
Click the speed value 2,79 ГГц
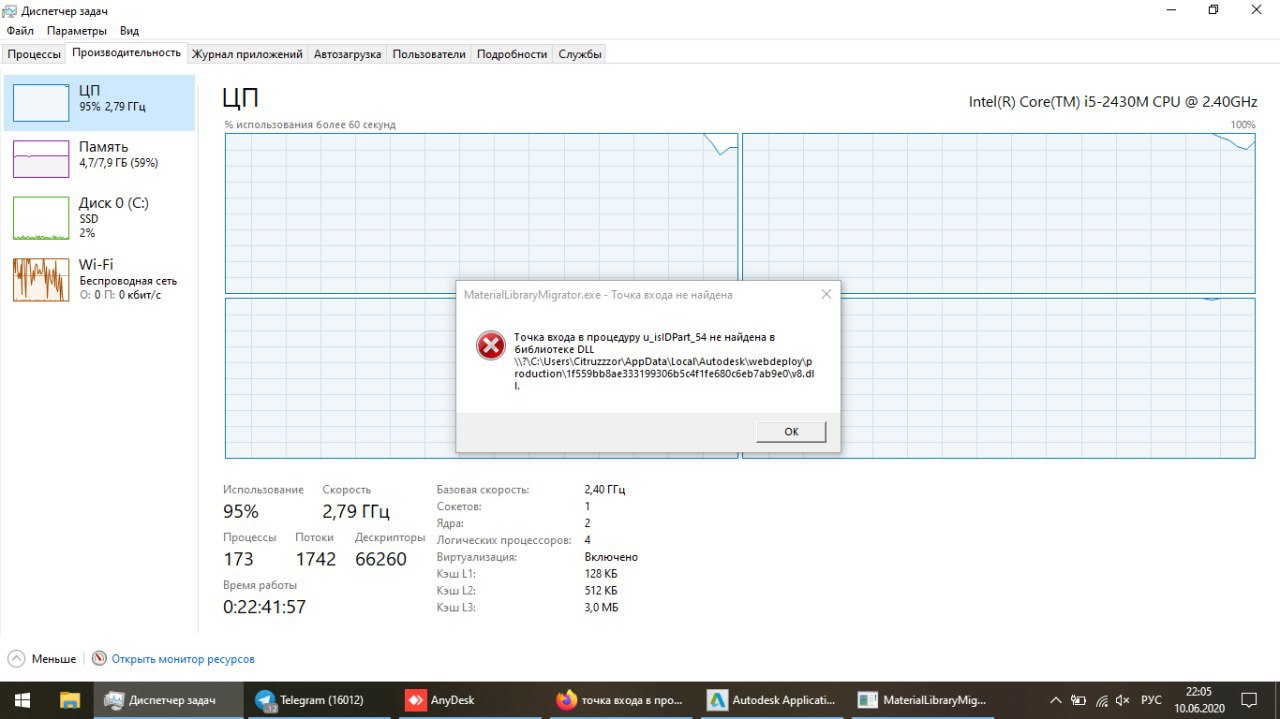tap(356, 511)
